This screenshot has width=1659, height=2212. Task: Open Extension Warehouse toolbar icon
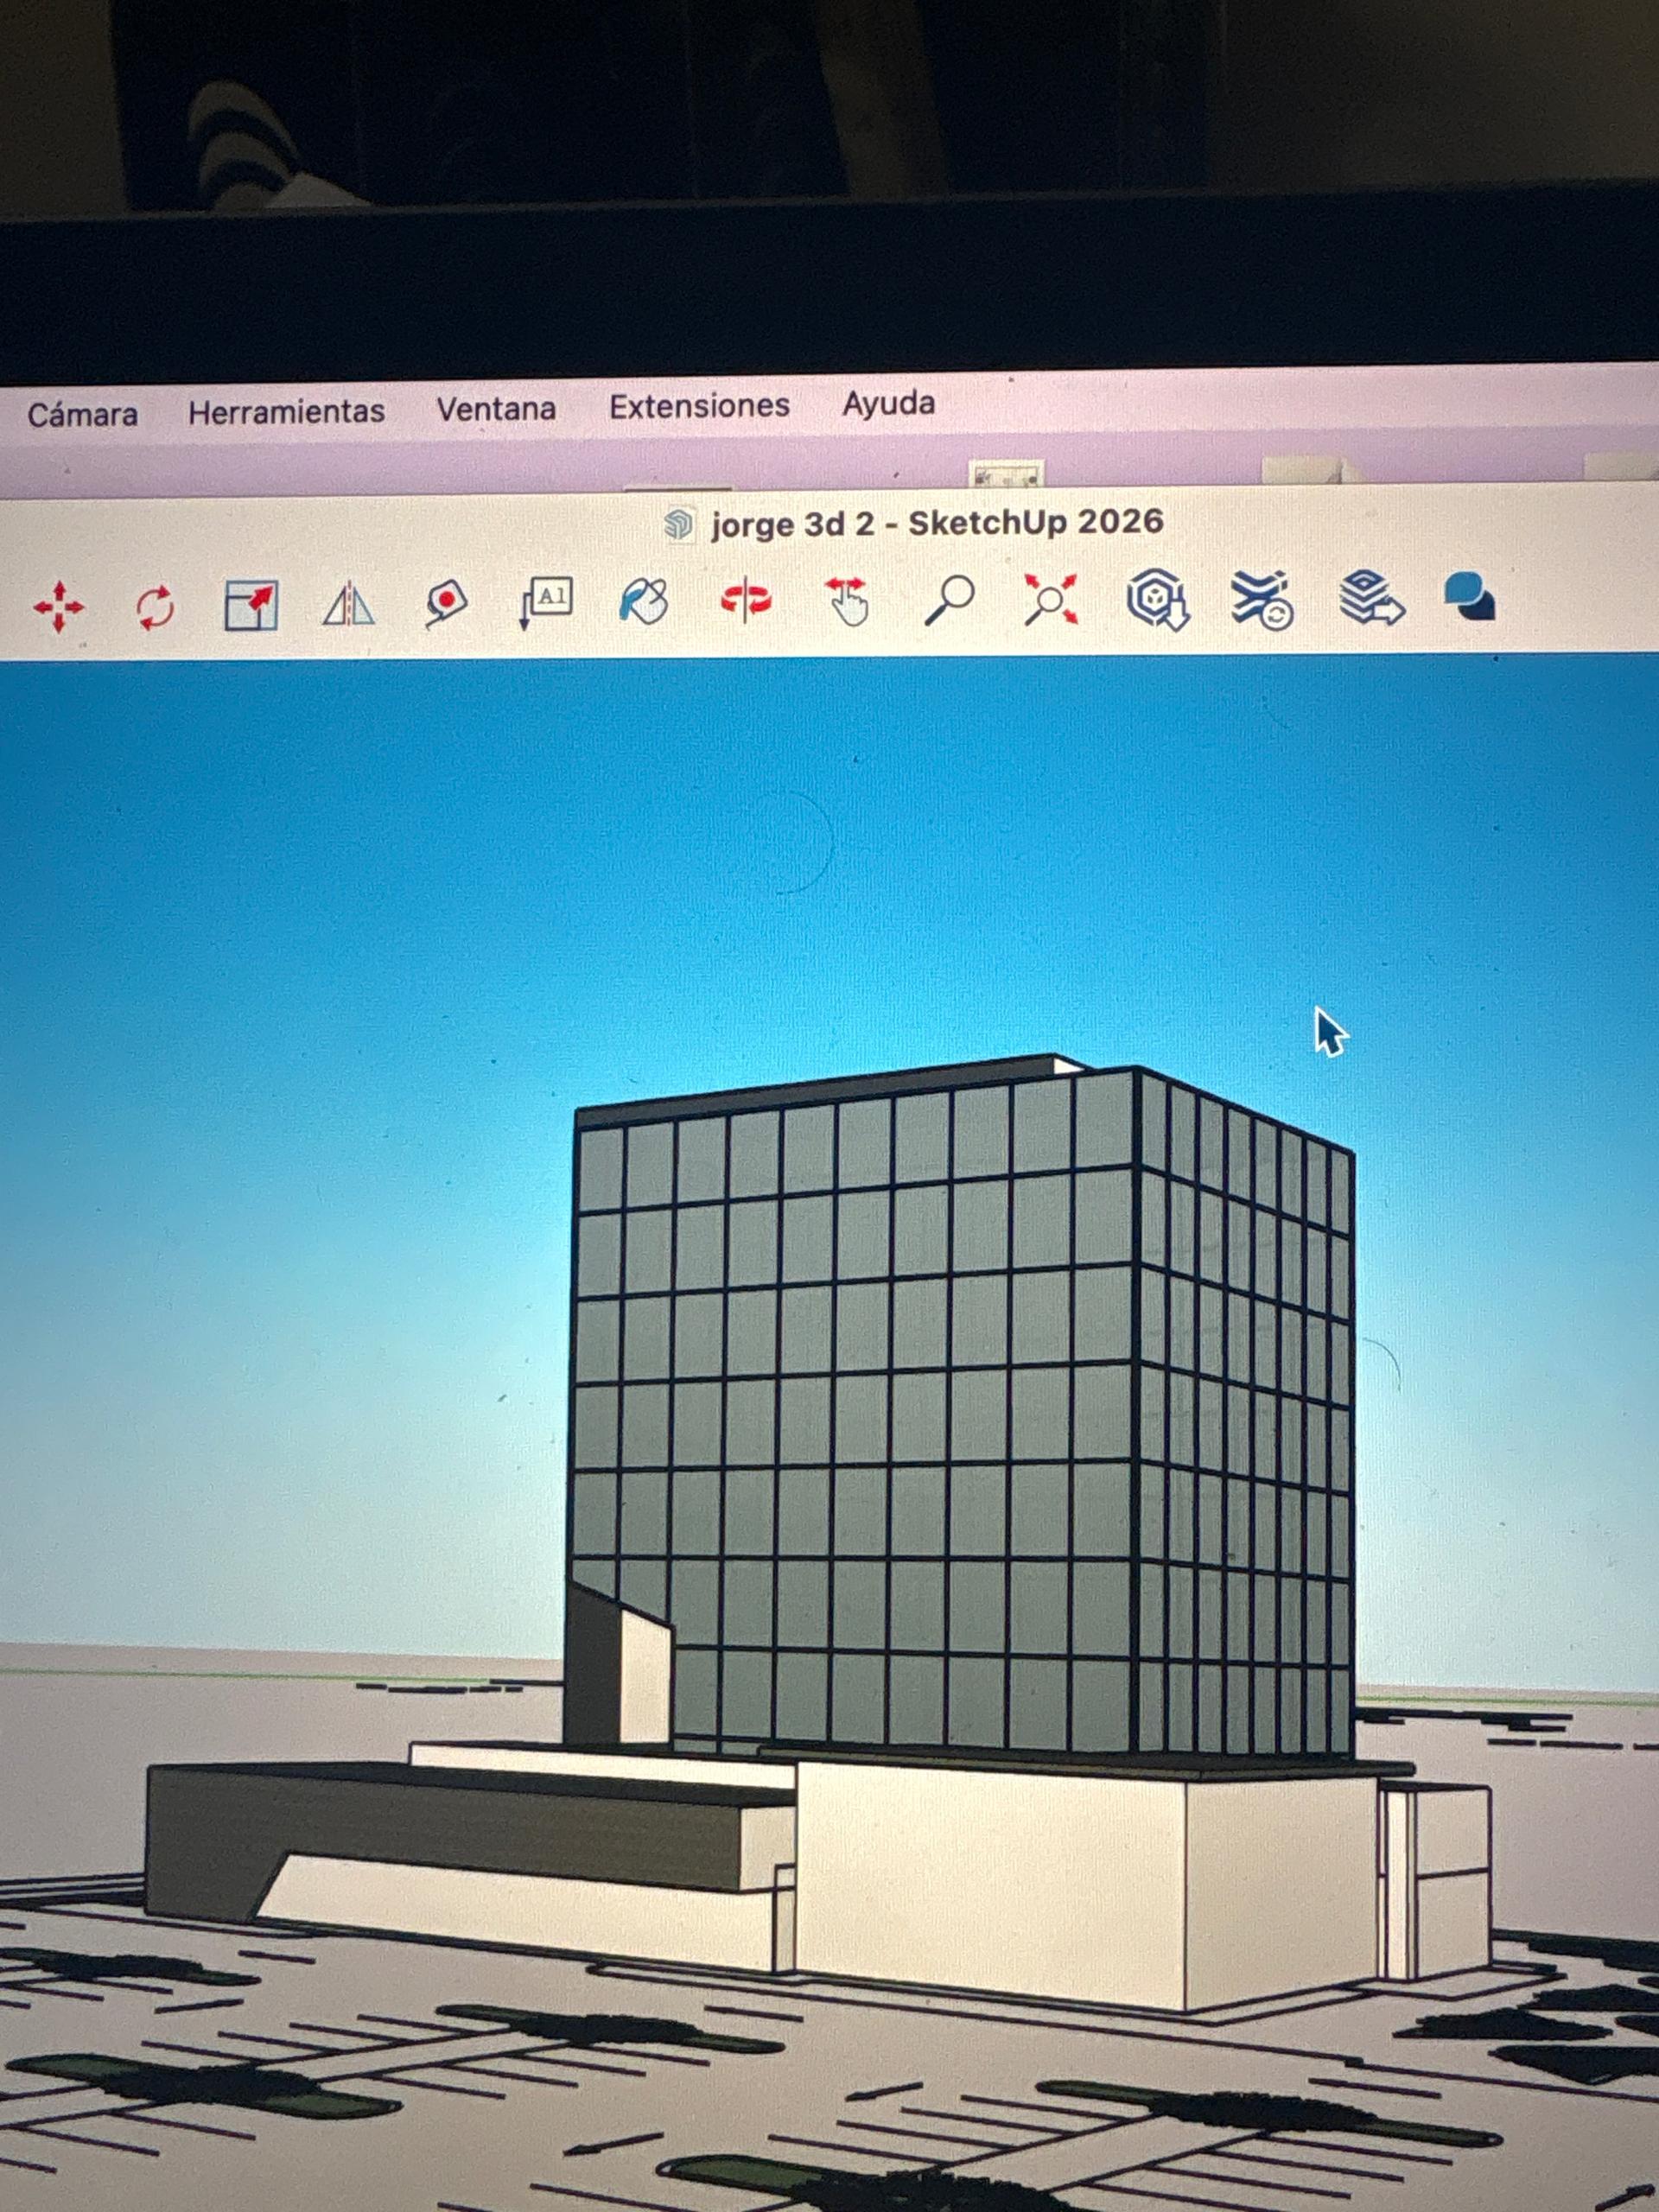1262,599
